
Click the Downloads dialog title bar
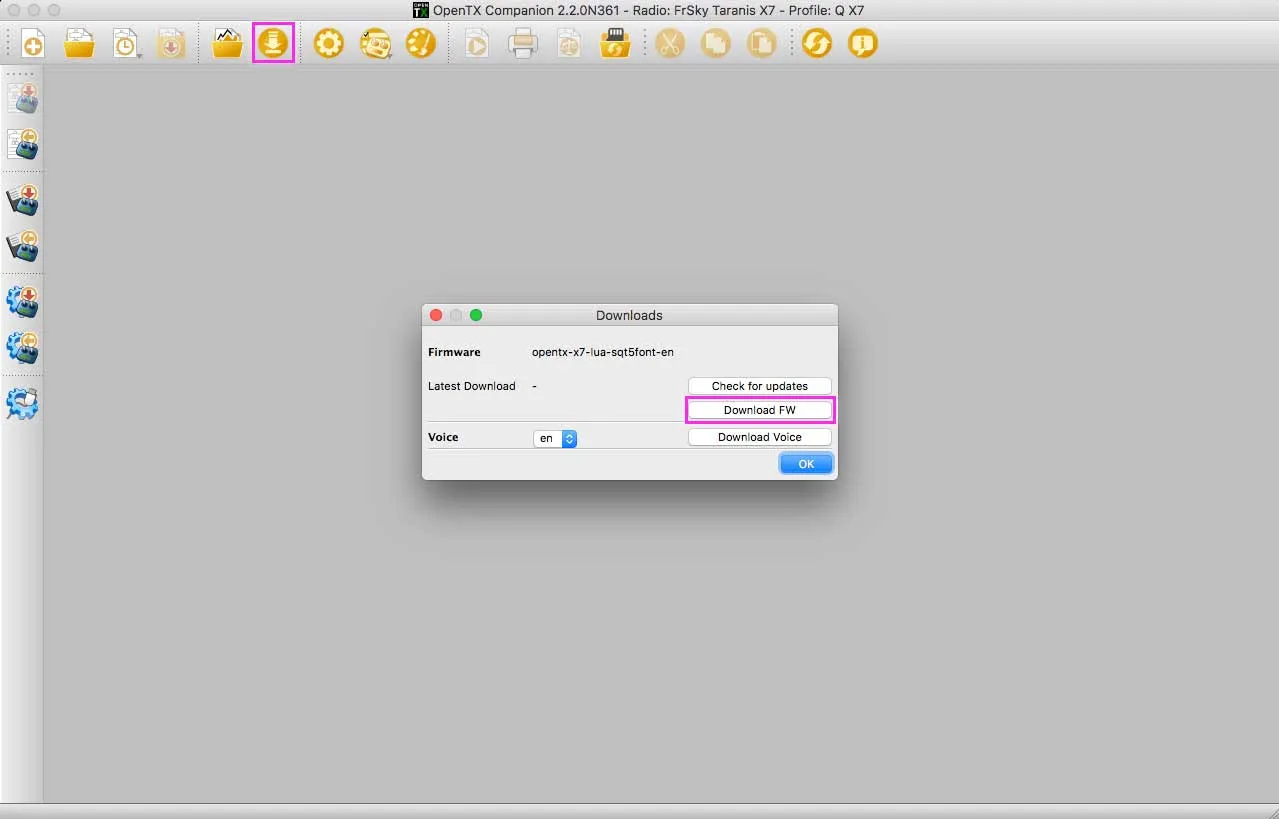[x=629, y=315]
